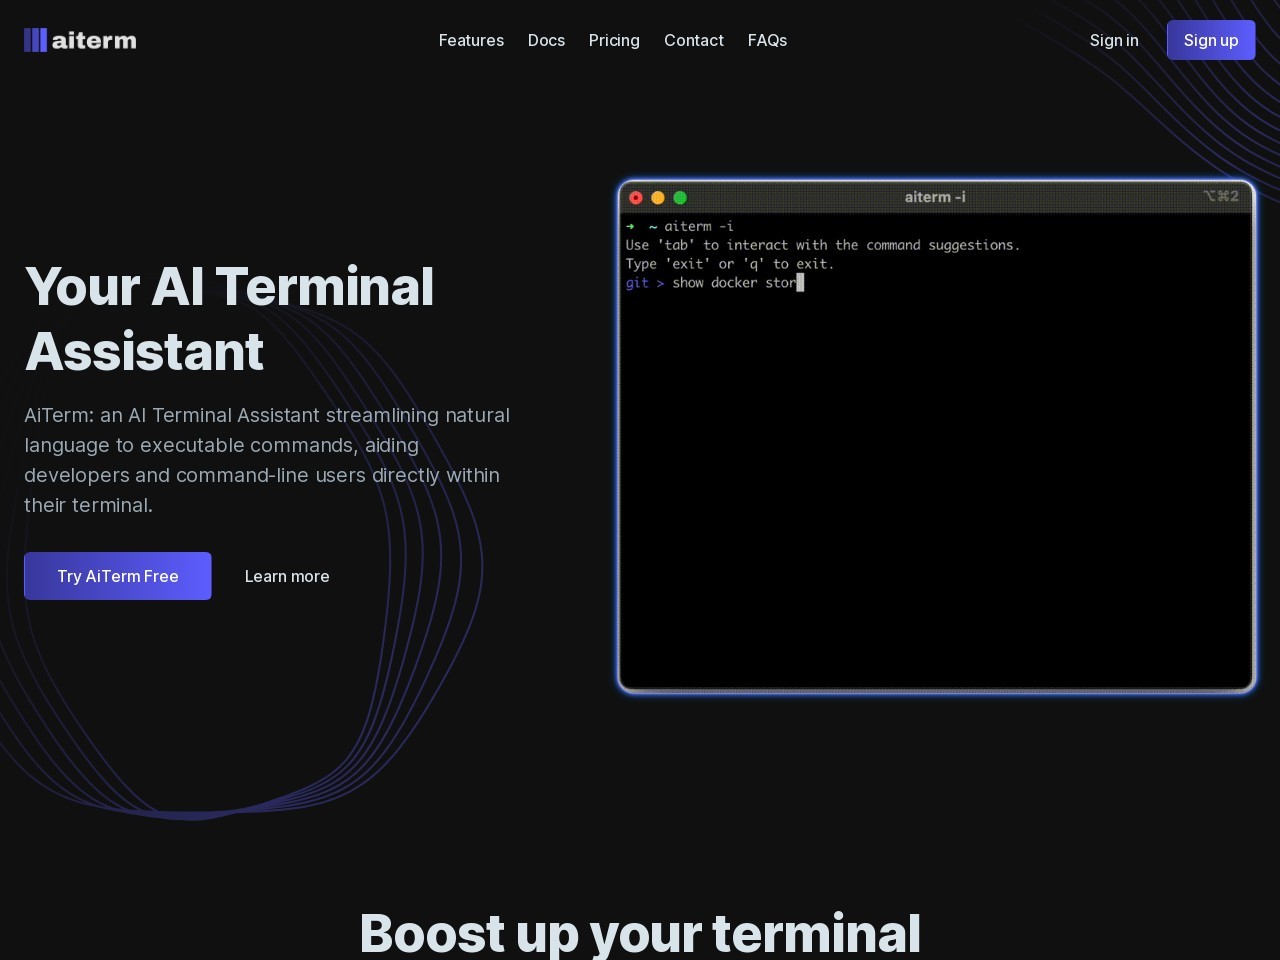
Task: Click the 'aiterm -i' terminal title
Action: (935, 197)
